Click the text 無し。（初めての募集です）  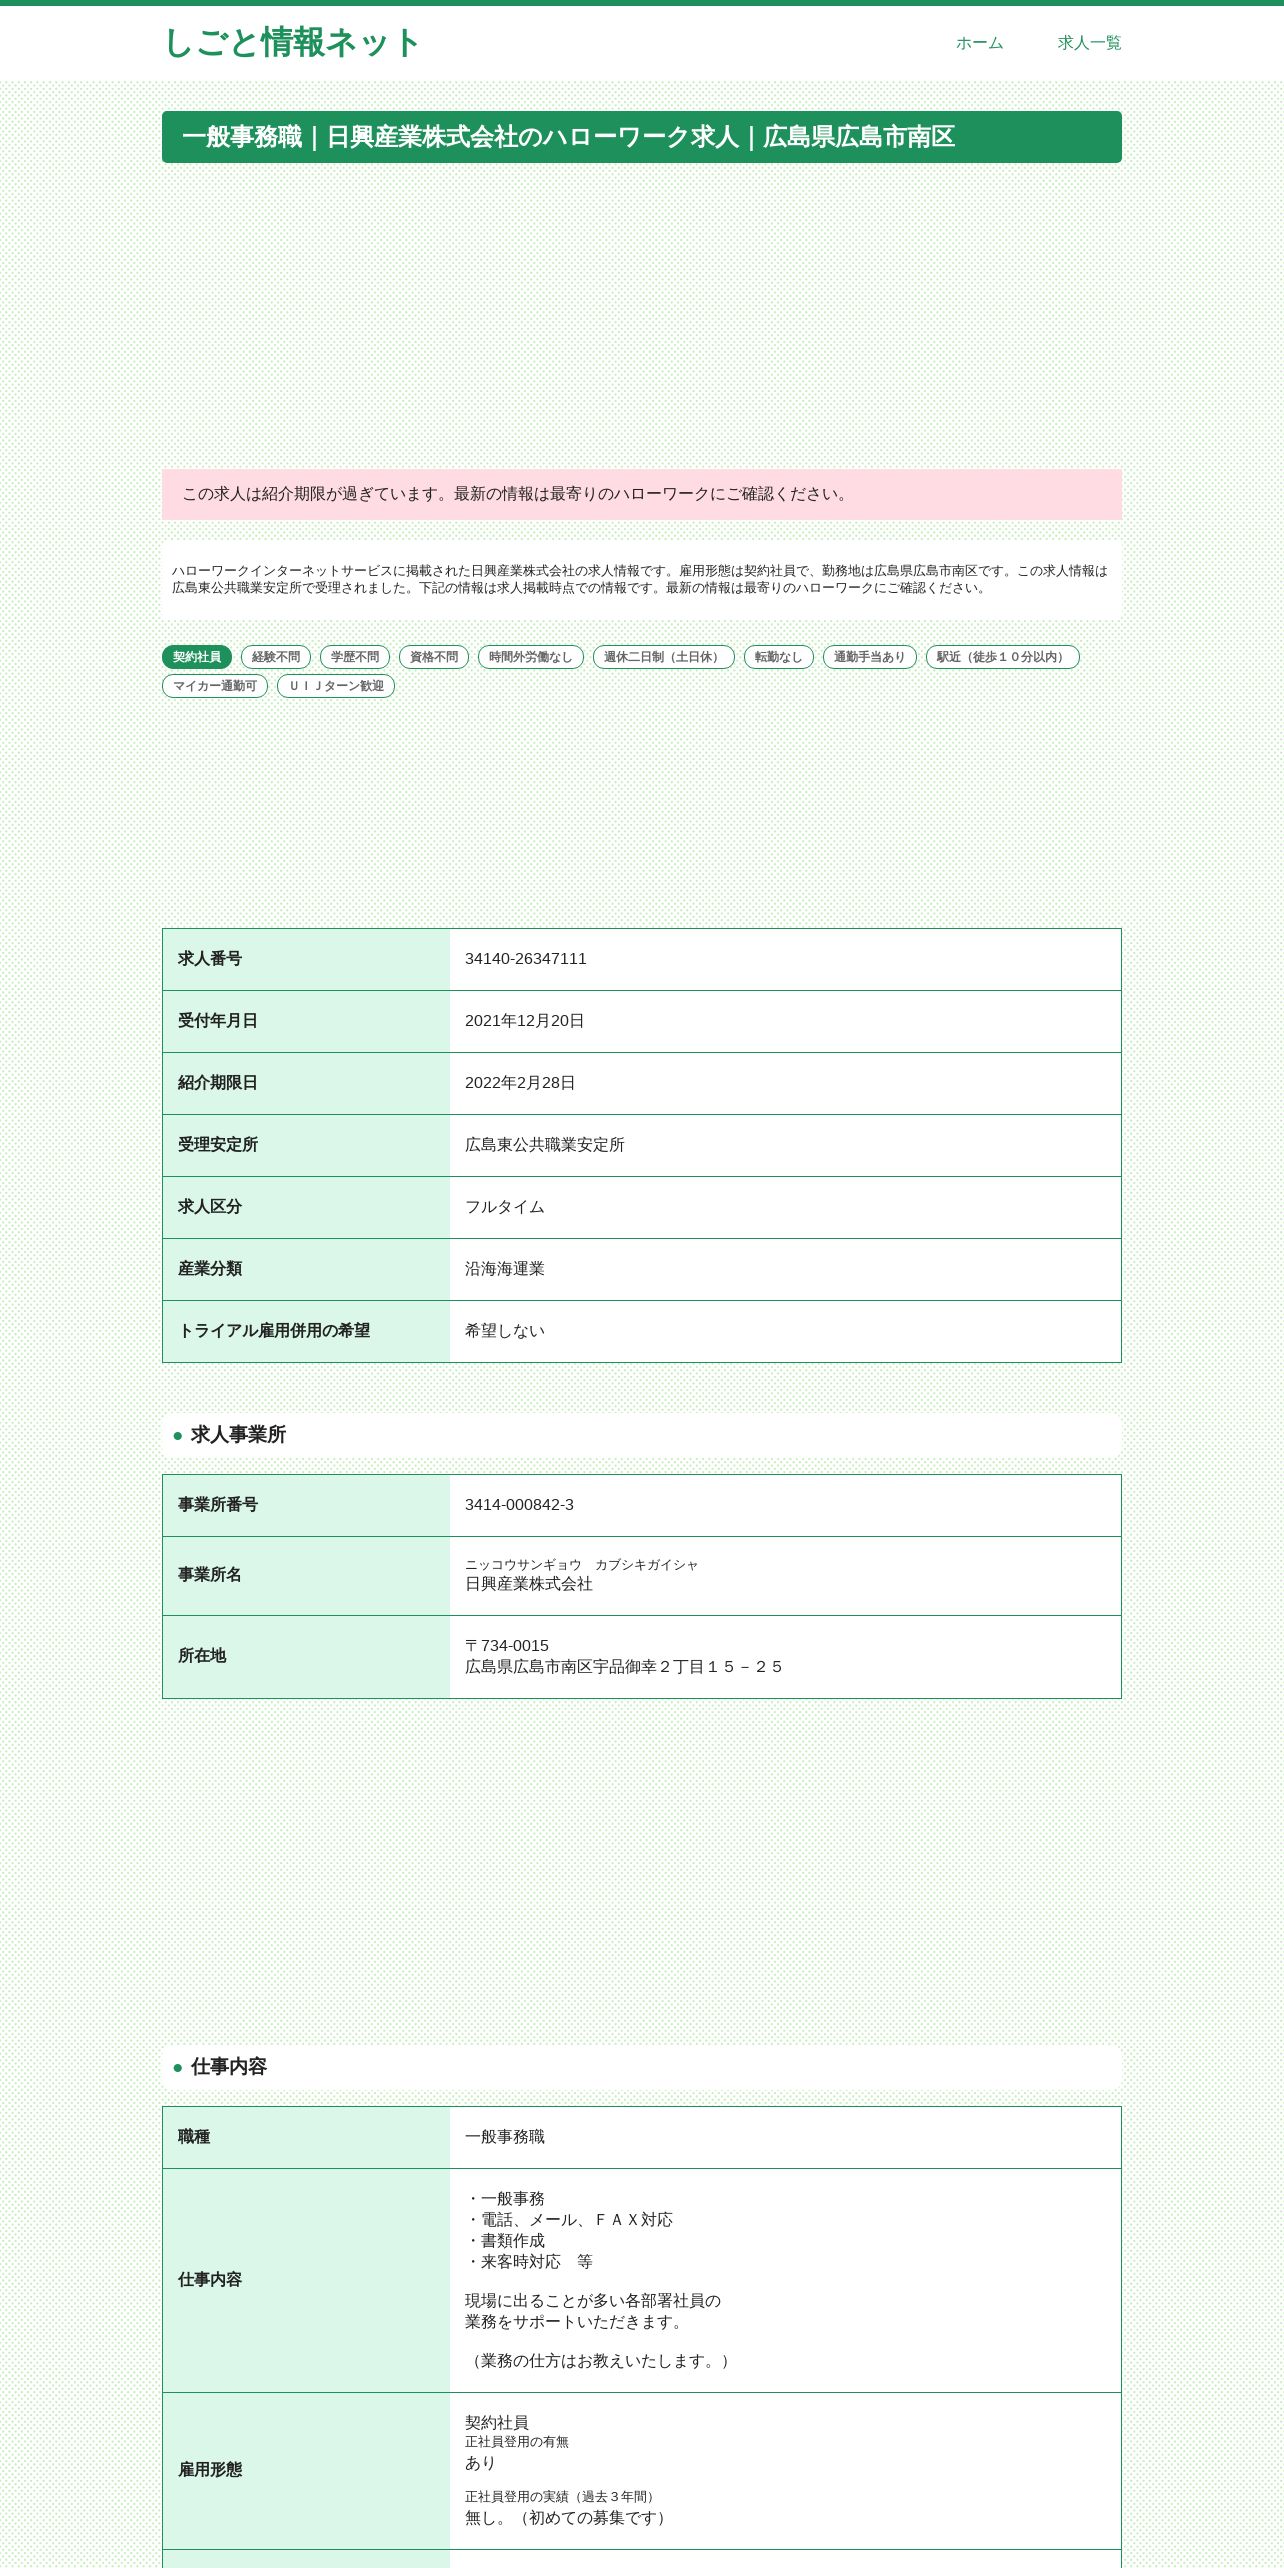(x=569, y=2518)
